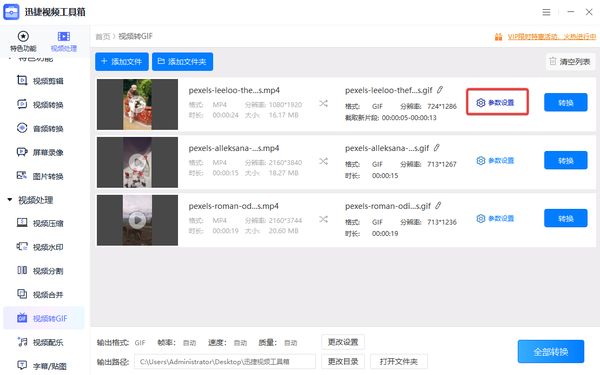
Task: Open 视频剪辑 in the sidebar
Action: (48, 81)
